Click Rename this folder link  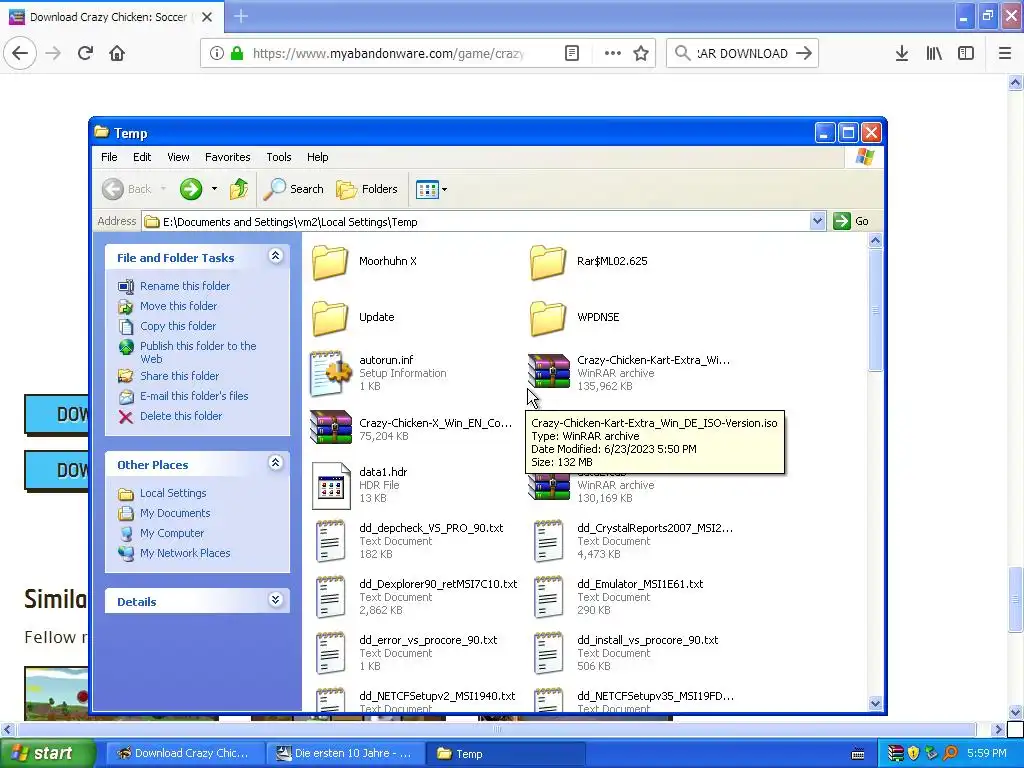(x=185, y=286)
